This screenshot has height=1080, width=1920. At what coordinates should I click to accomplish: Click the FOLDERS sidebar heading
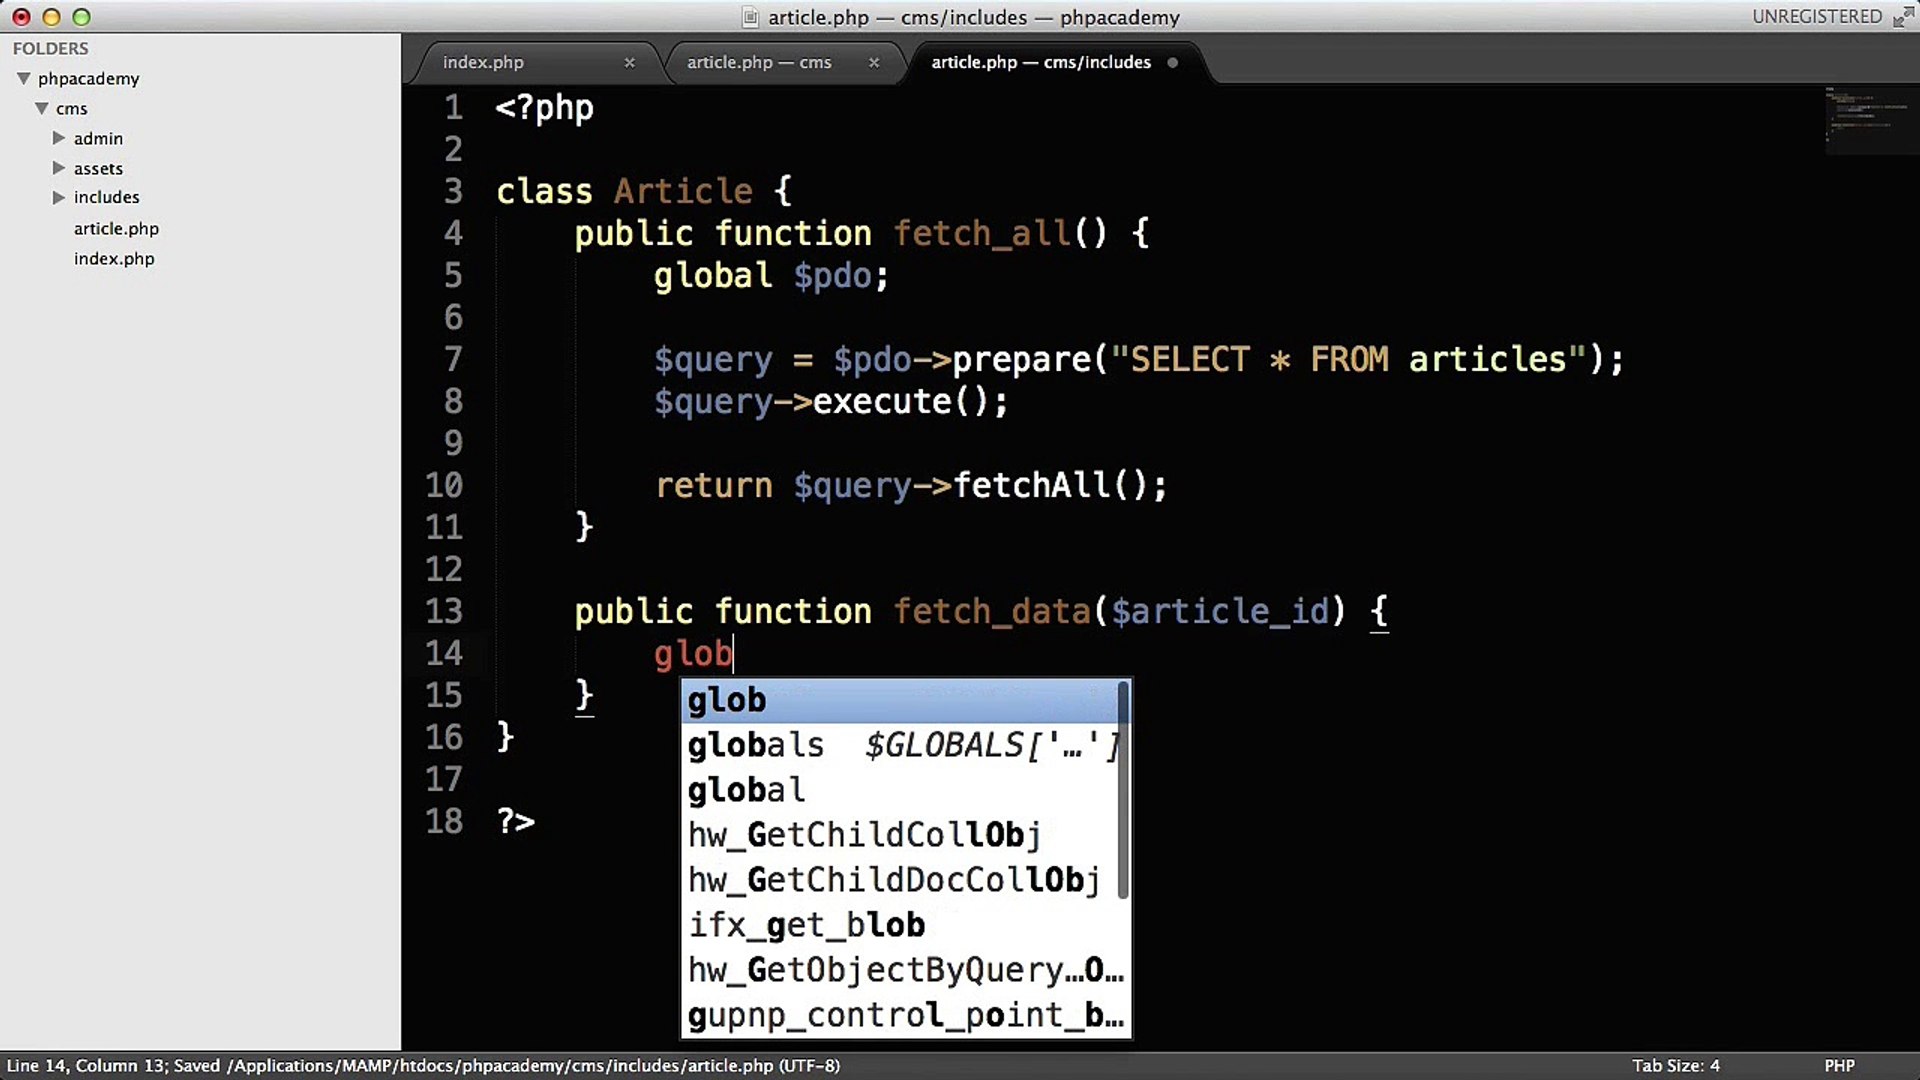pyautogui.click(x=50, y=48)
